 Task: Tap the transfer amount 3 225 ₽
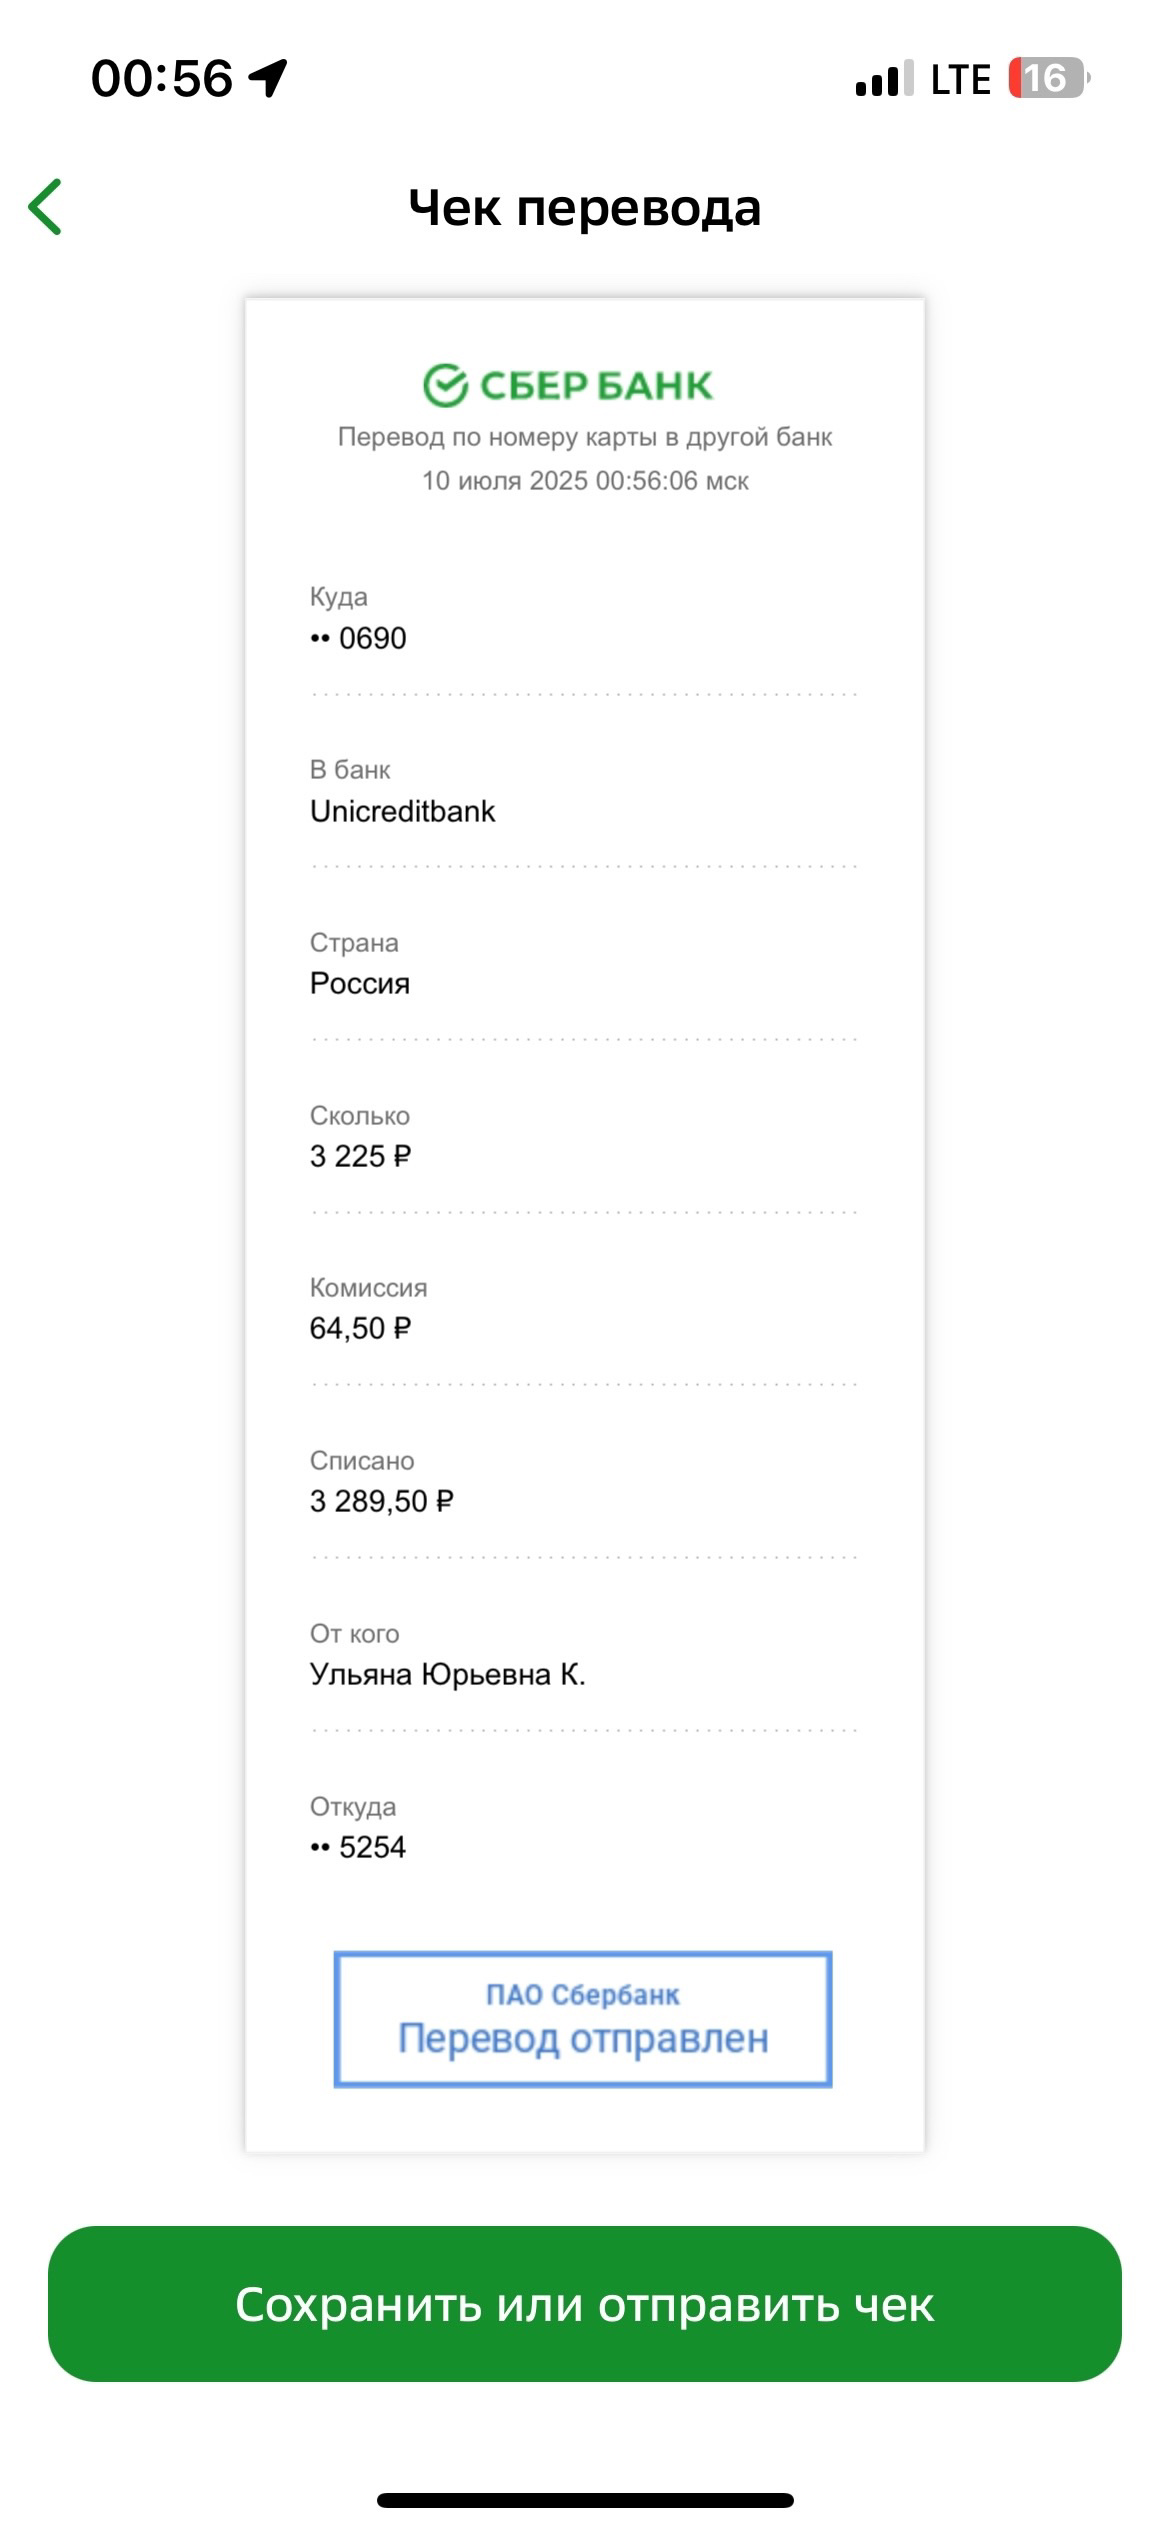coord(361,1156)
